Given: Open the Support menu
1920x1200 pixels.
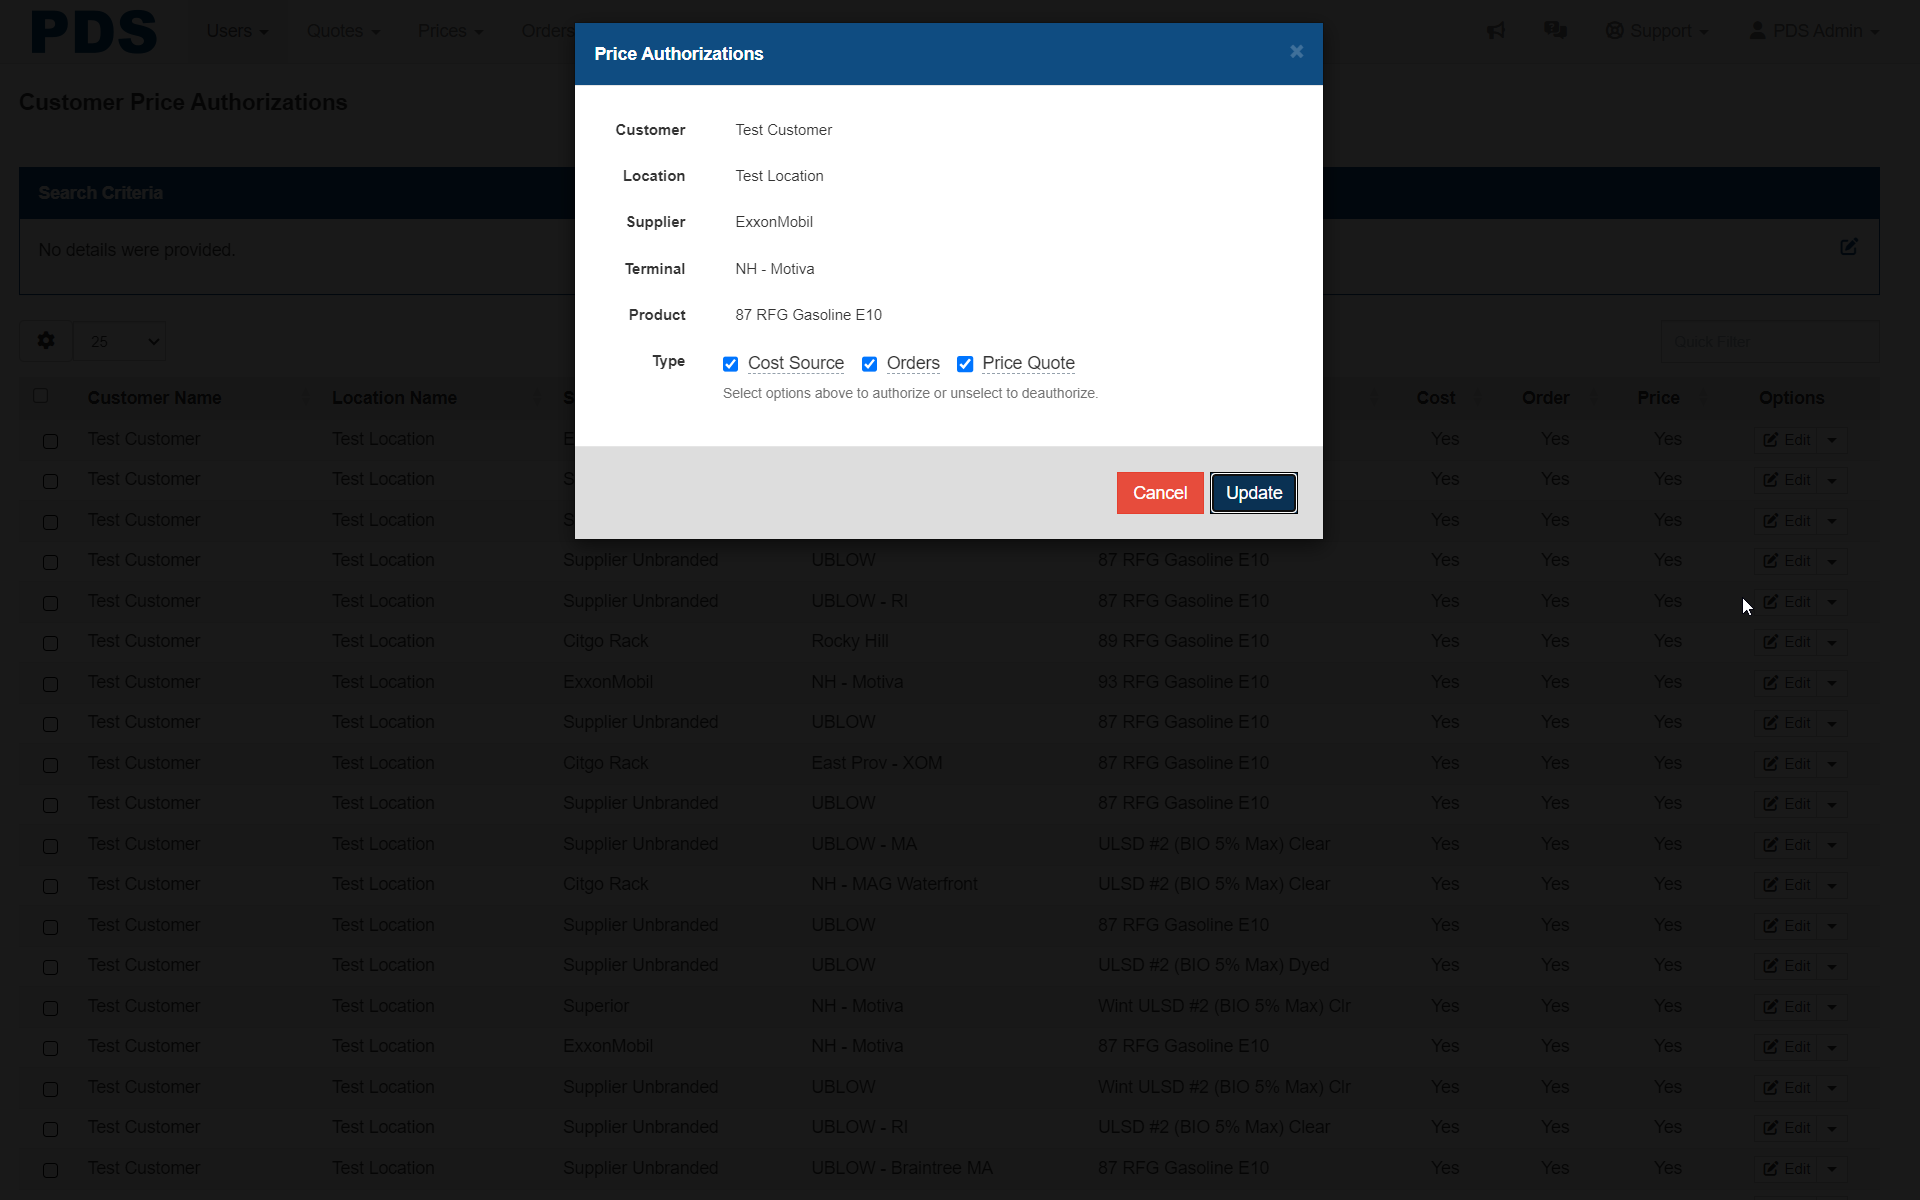Looking at the screenshot, I should click(1657, 31).
